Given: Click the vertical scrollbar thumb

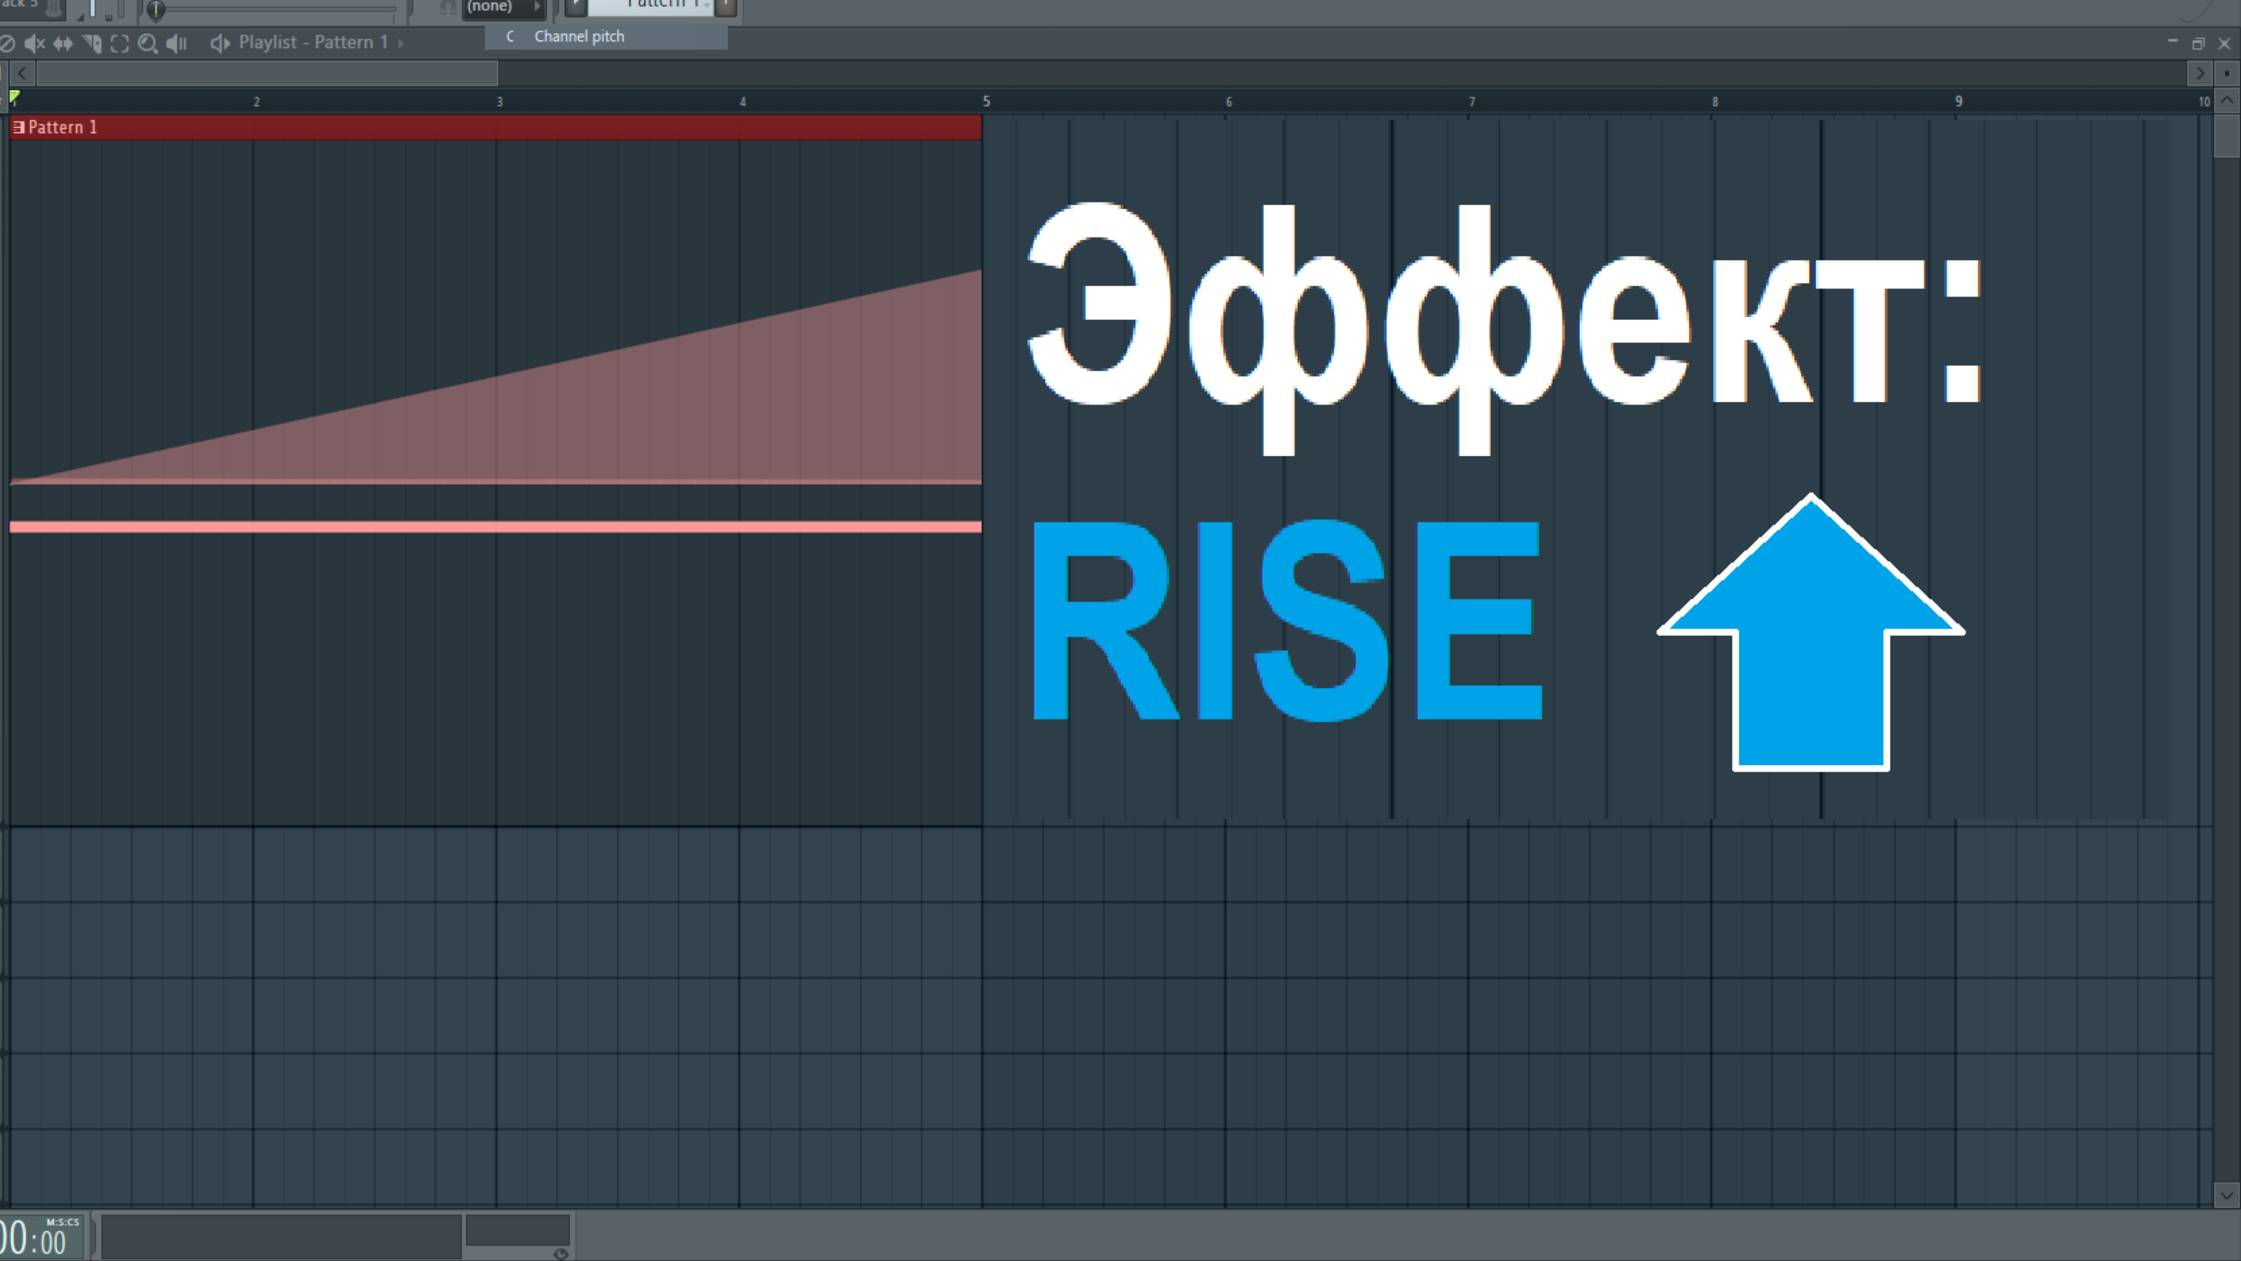Looking at the screenshot, I should (x=2226, y=136).
